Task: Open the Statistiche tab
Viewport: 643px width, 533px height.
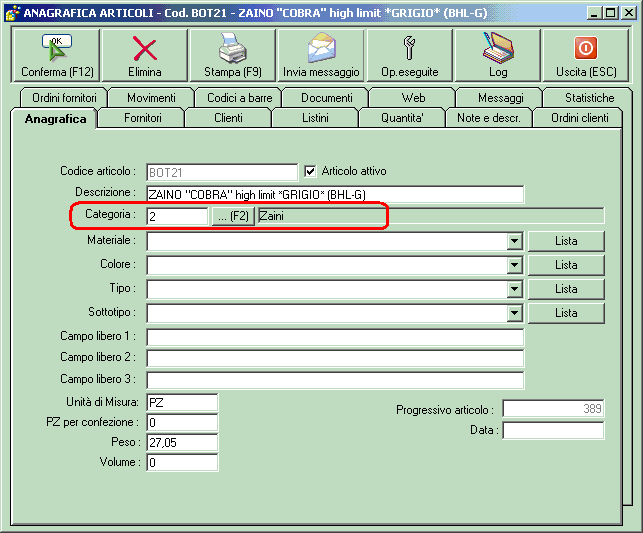Action: coord(589,98)
